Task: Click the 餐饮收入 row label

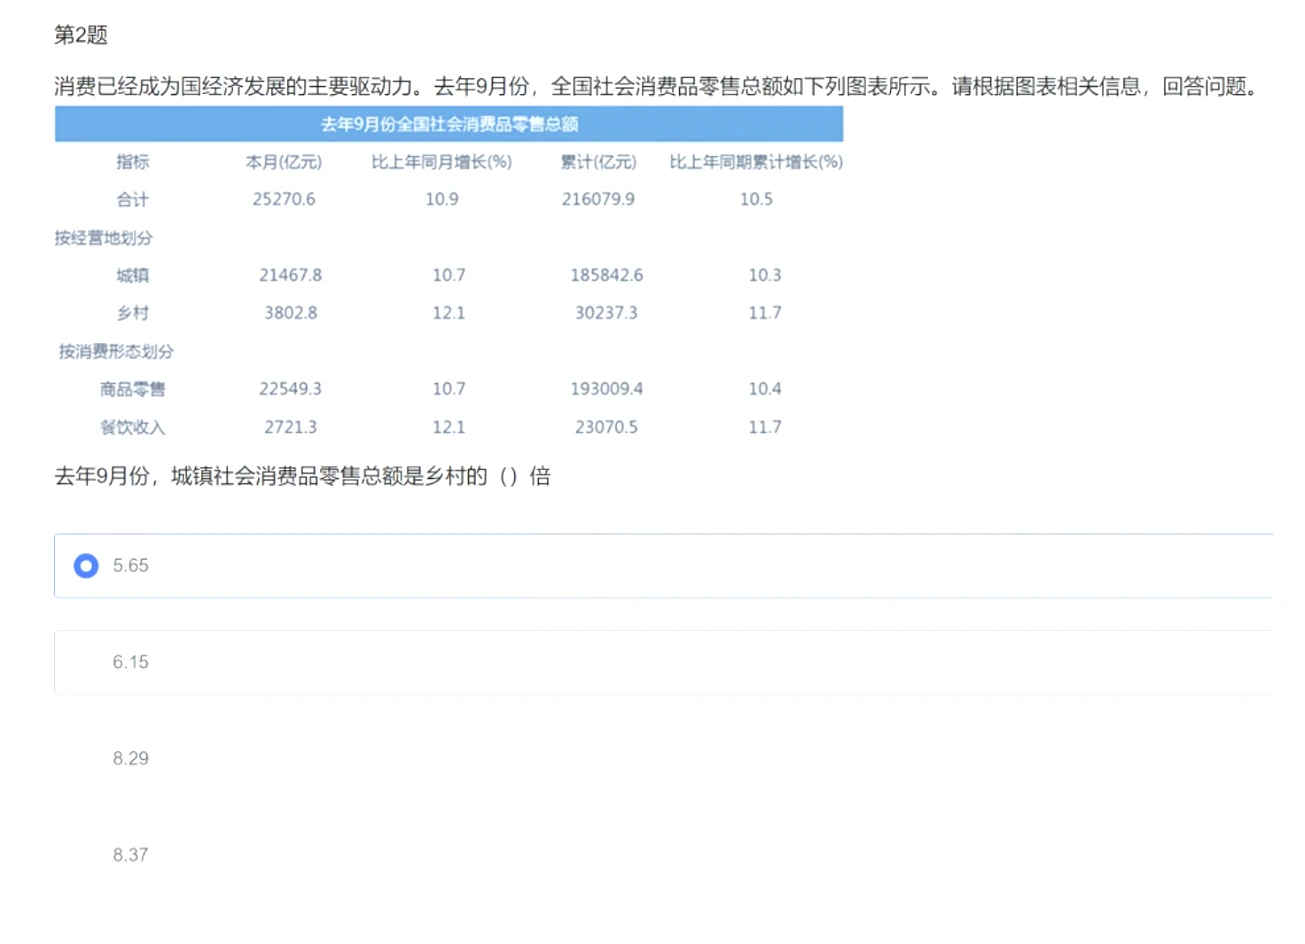Action: (132, 428)
